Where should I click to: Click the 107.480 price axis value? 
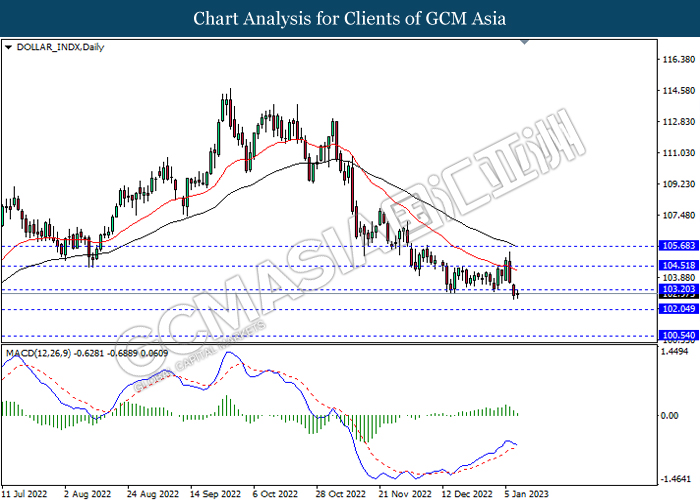679,216
